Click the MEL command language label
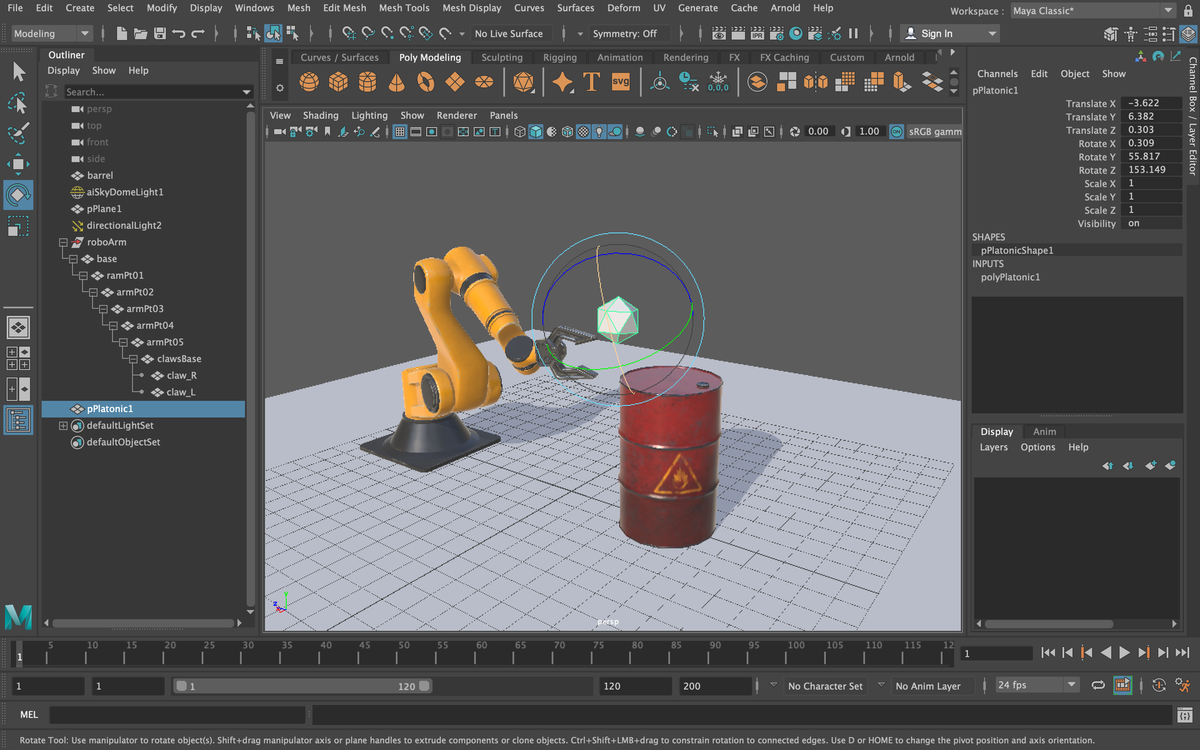 (29, 715)
